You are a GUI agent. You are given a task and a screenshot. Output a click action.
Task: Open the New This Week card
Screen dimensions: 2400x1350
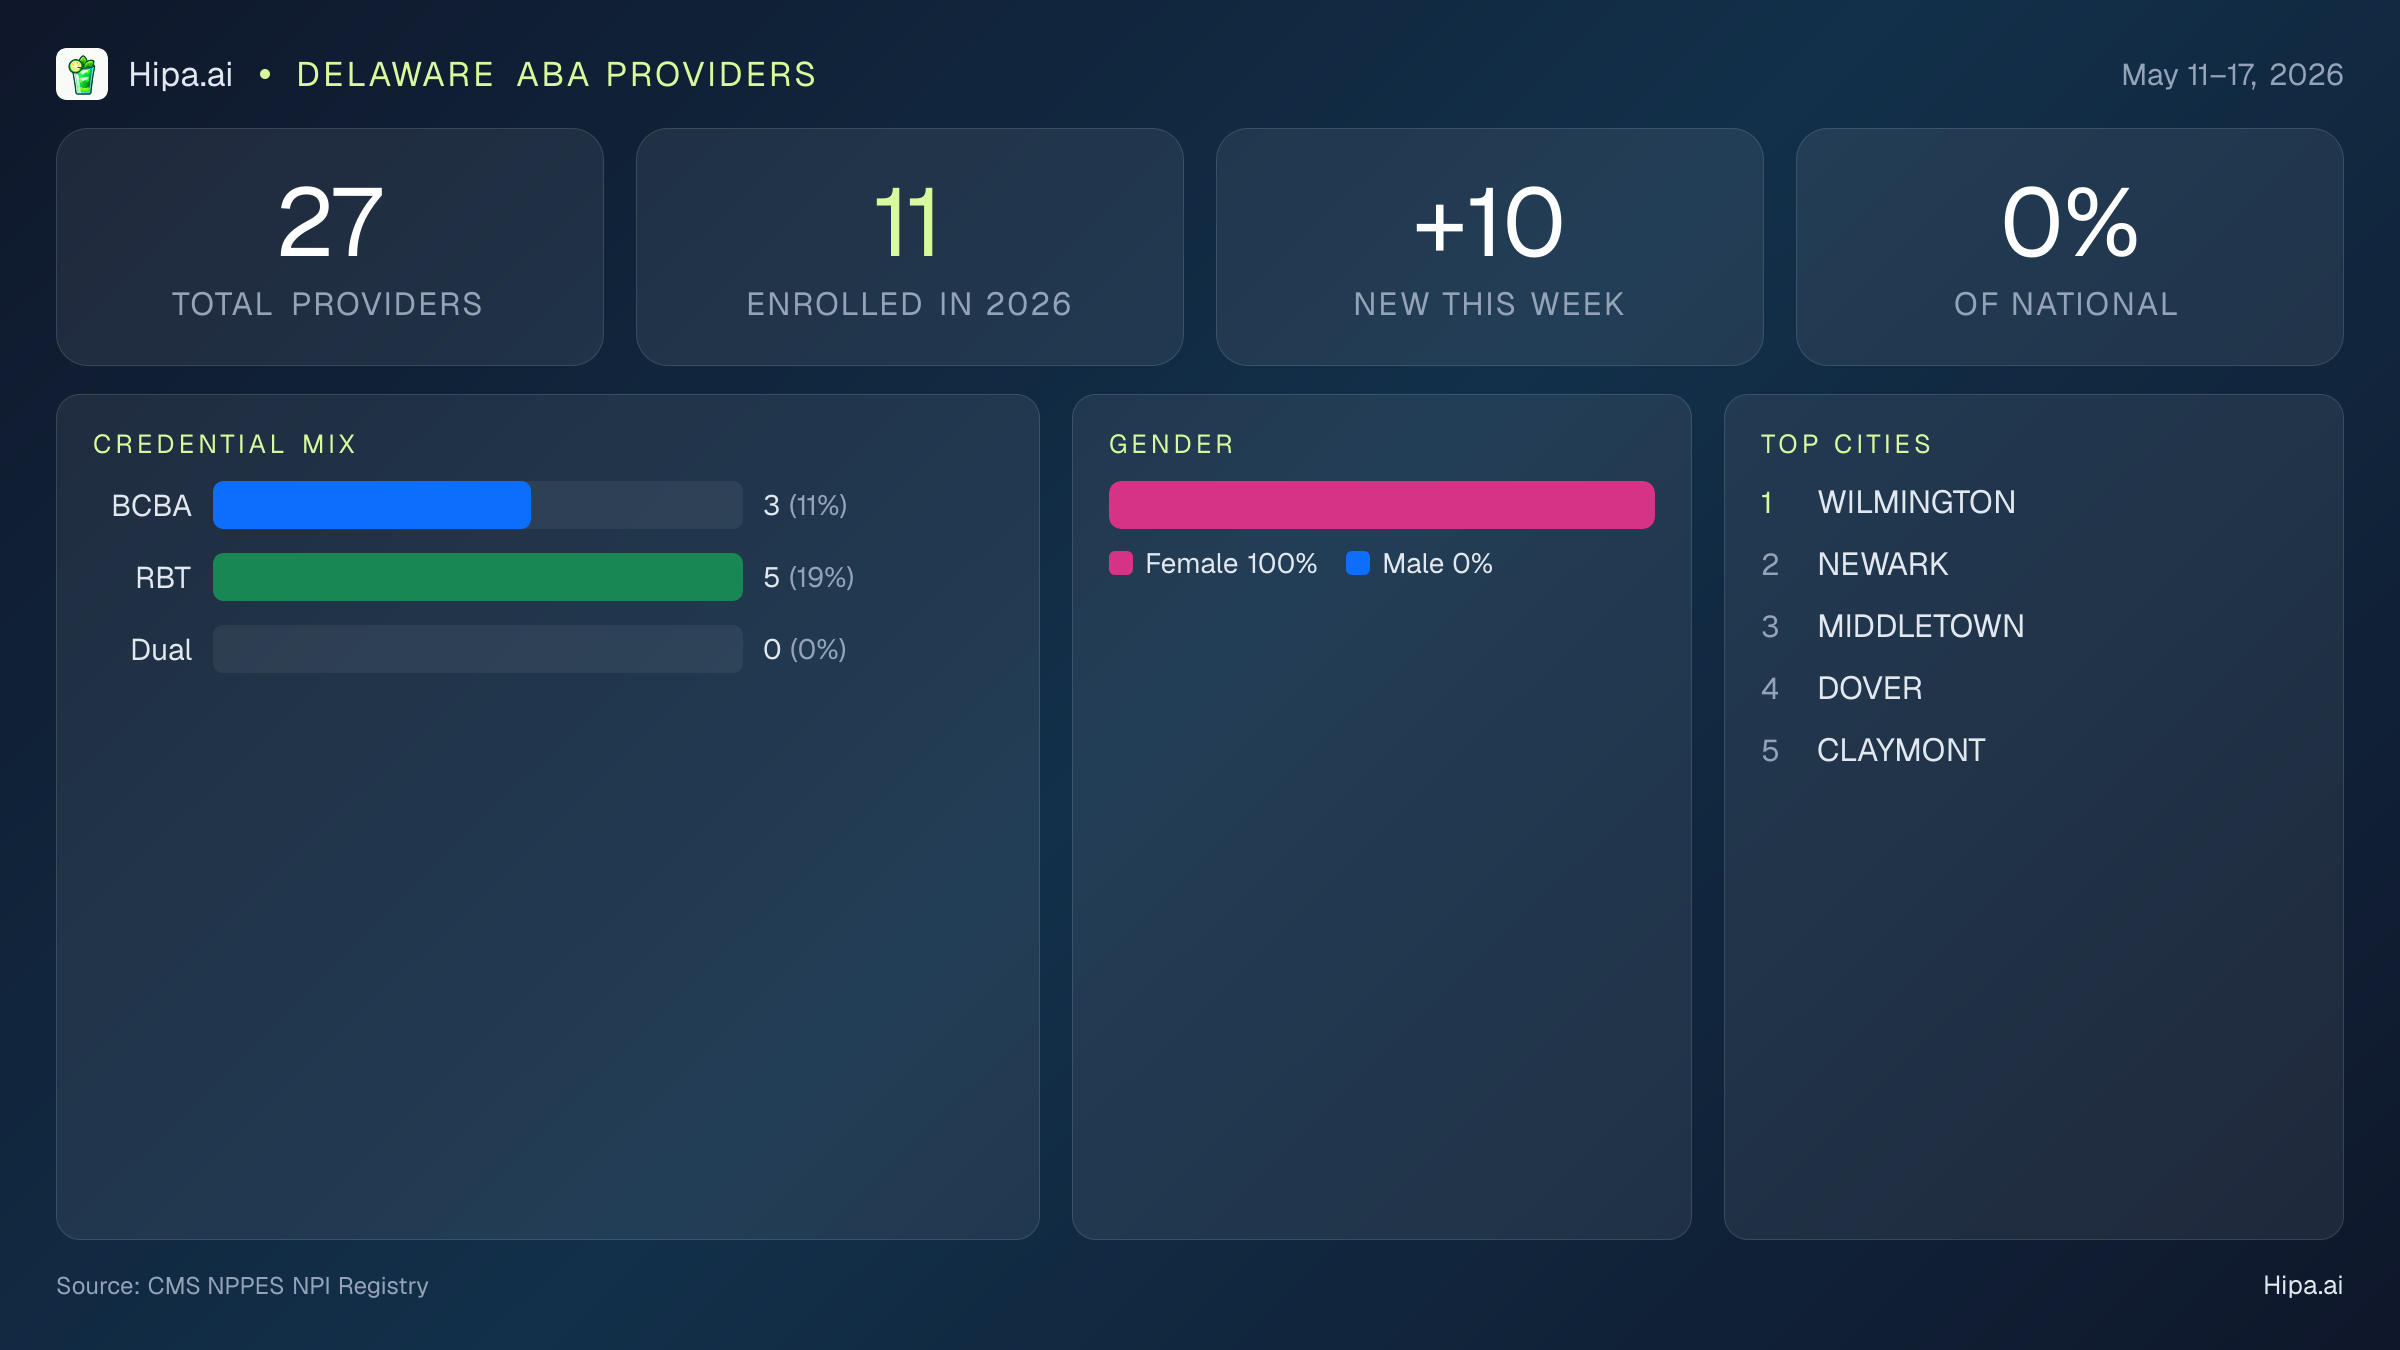(1490, 247)
